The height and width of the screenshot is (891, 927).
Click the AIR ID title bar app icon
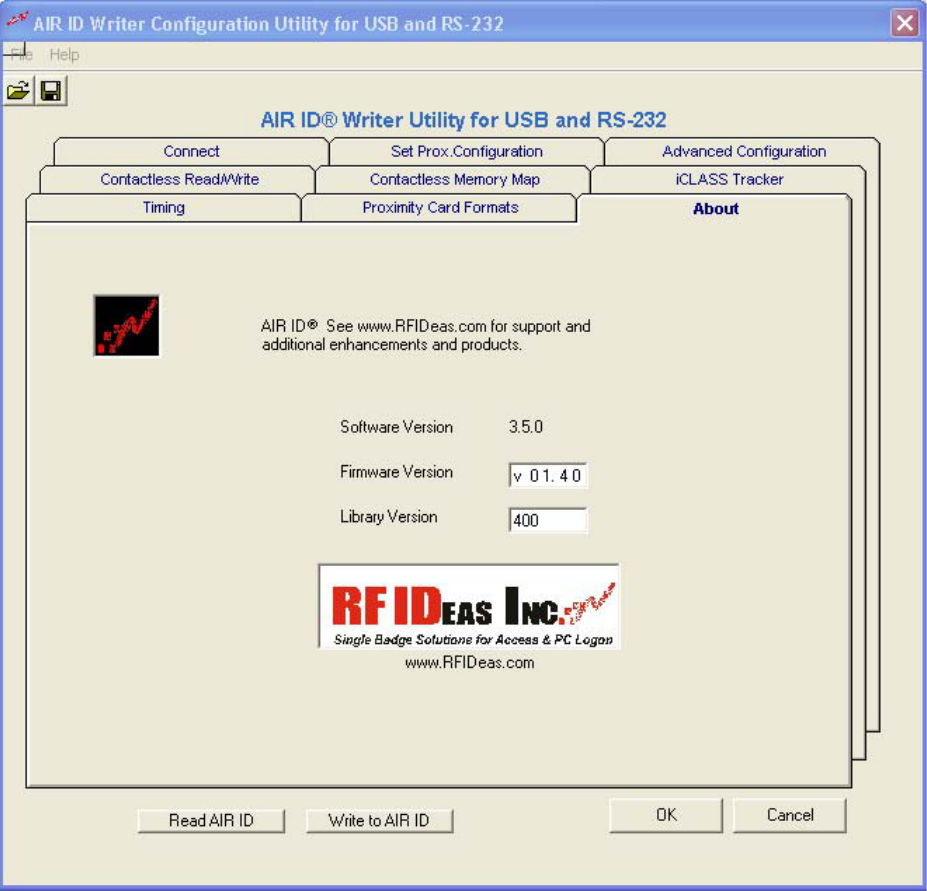(x=17, y=20)
